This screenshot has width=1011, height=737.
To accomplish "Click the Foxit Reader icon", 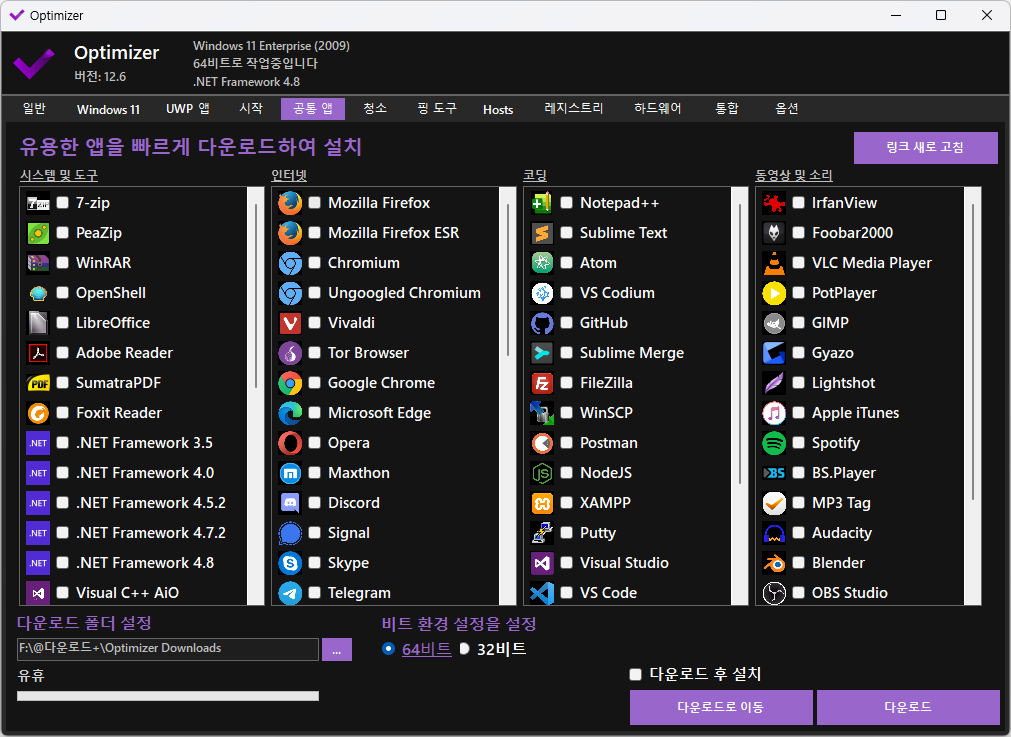I will coord(38,413).
